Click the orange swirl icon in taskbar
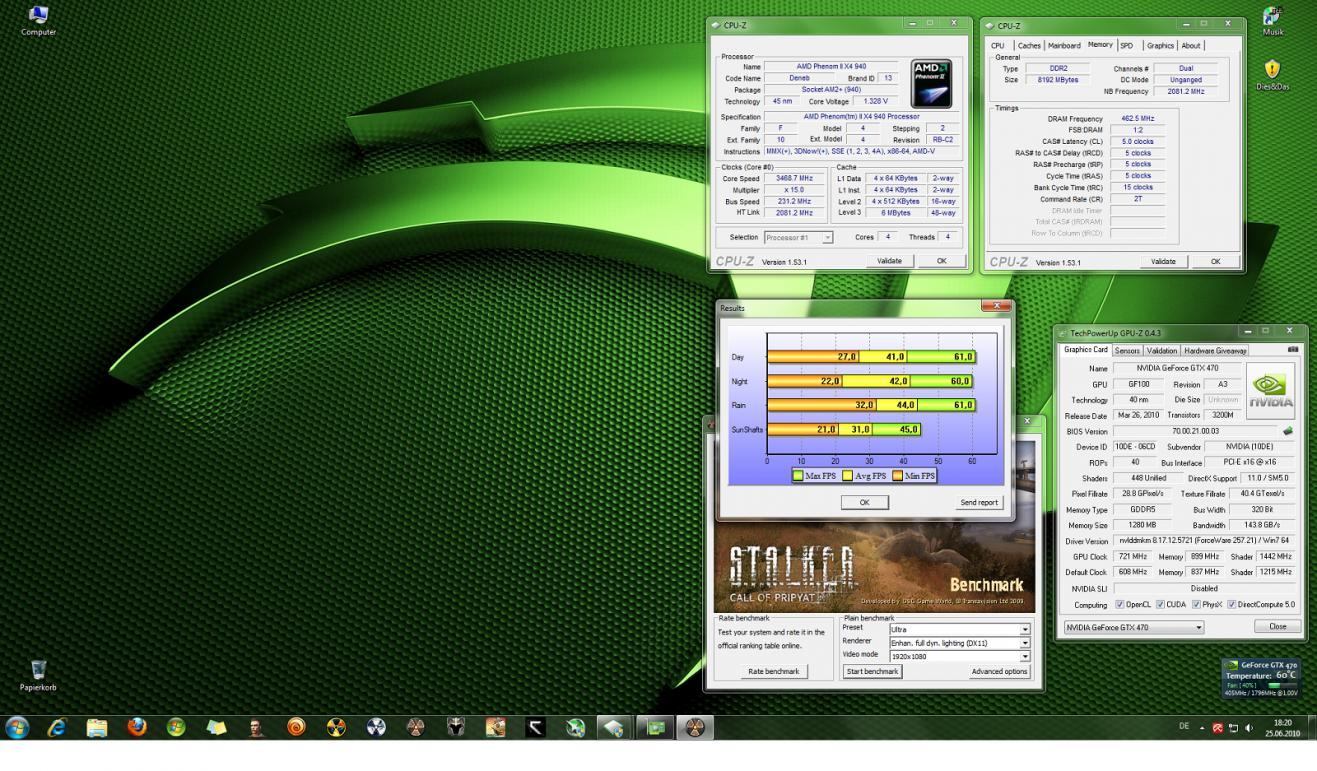 (x=296, y=728)
